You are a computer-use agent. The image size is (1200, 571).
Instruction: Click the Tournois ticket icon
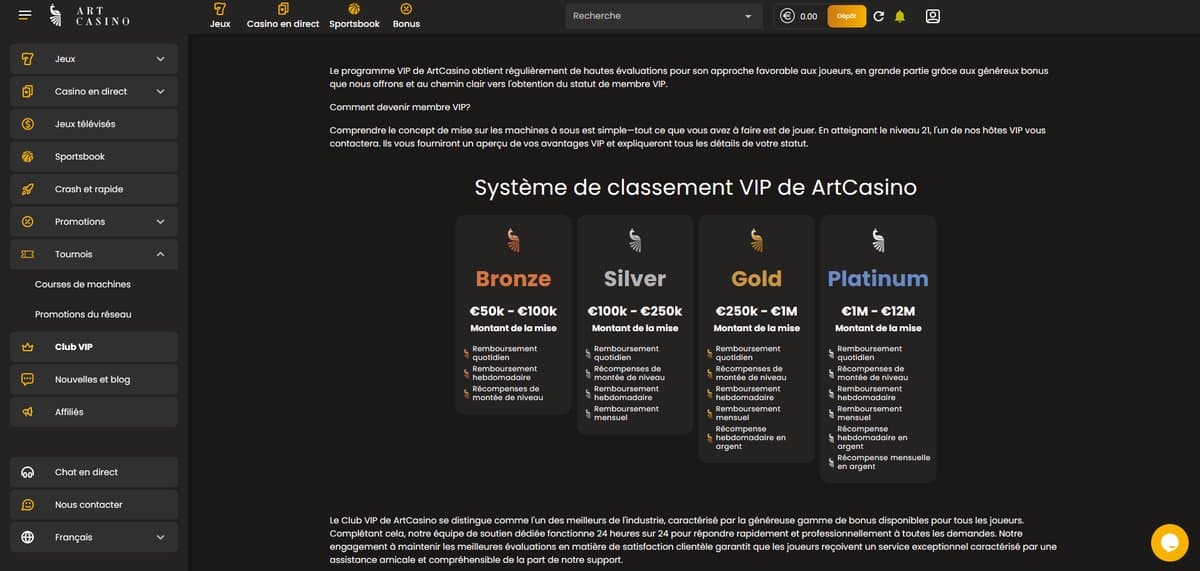pos(28,254)
